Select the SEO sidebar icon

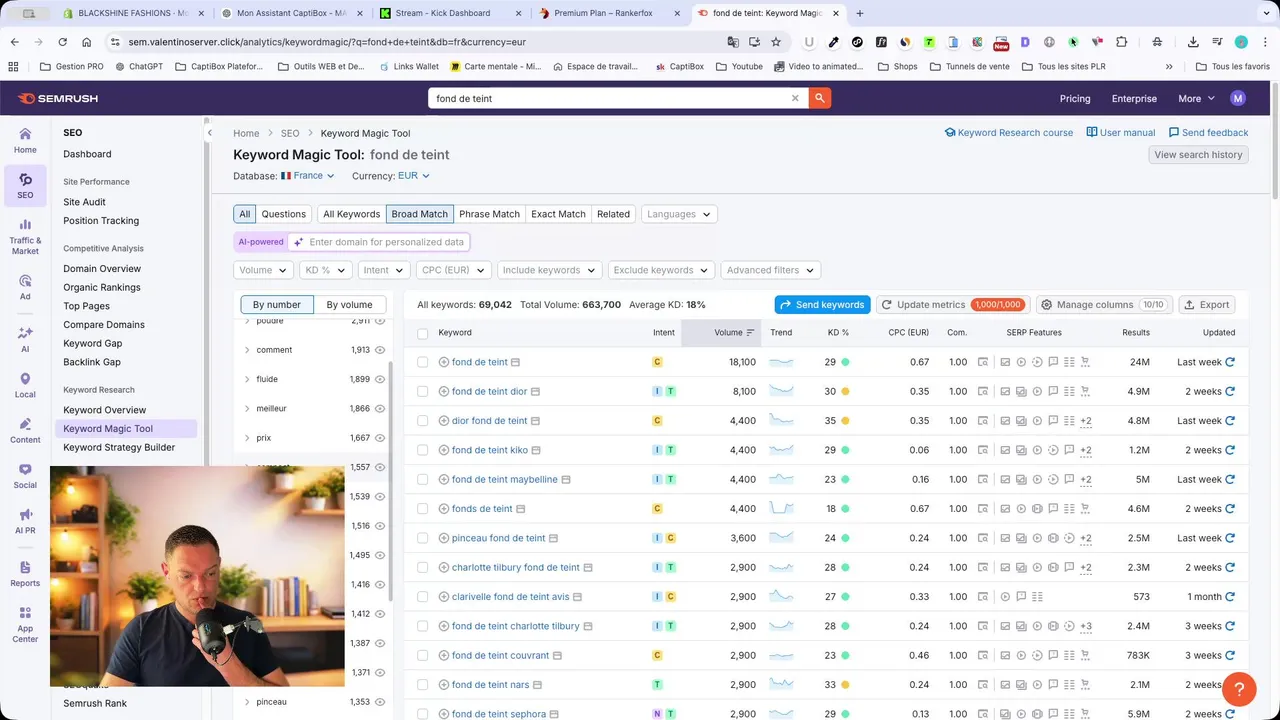(25, 186)
